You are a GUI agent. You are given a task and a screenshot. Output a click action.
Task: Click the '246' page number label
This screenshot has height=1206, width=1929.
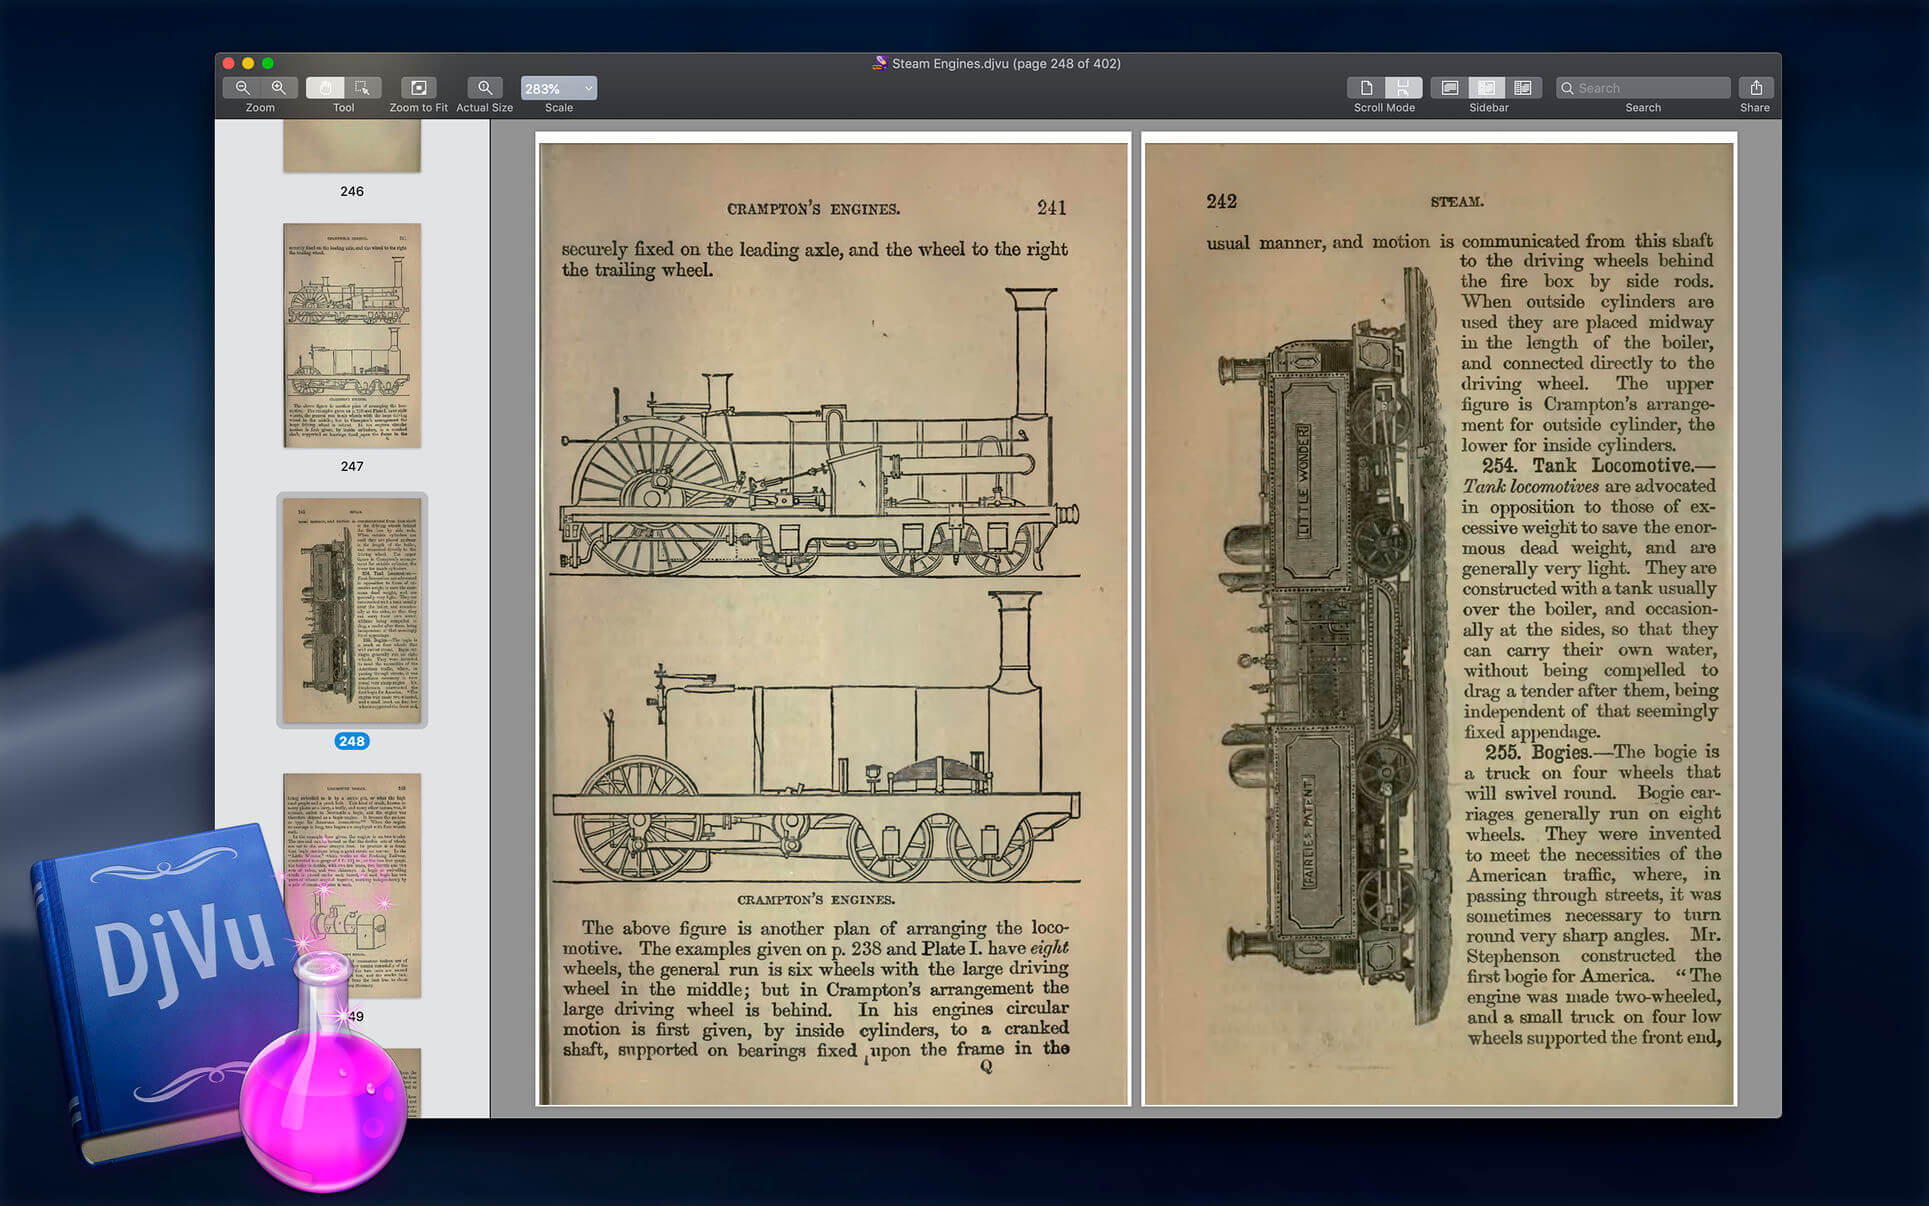click(352, 191)
